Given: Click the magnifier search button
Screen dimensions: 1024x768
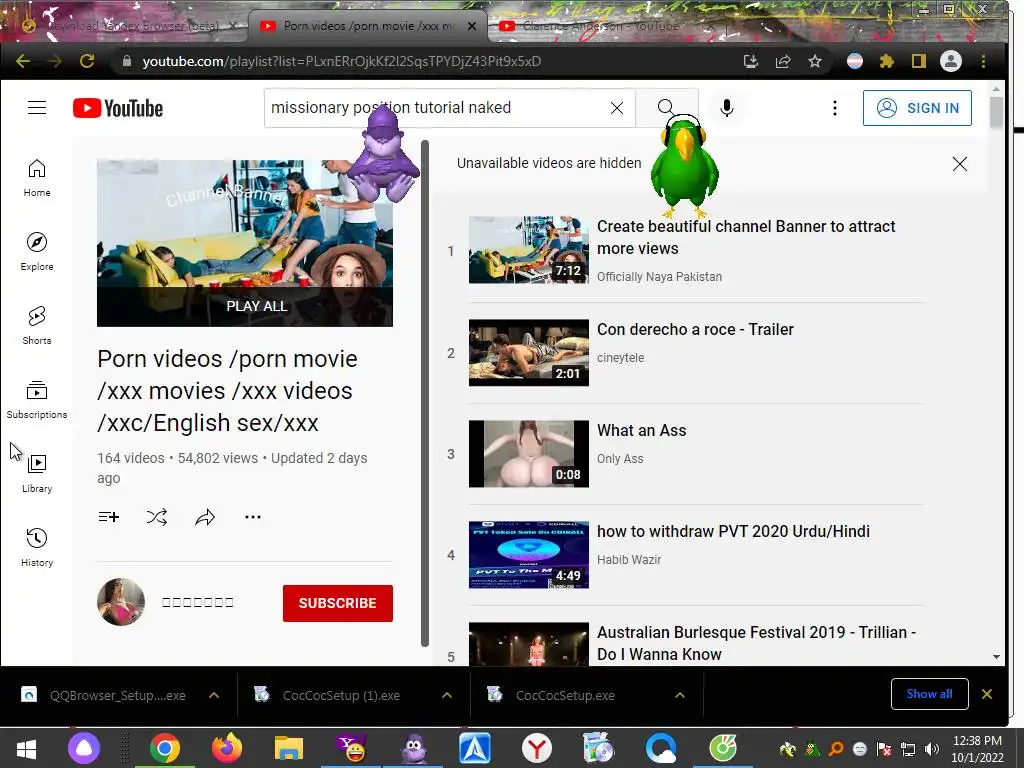Looking at the screenshot, I should [x=666, y=108].
